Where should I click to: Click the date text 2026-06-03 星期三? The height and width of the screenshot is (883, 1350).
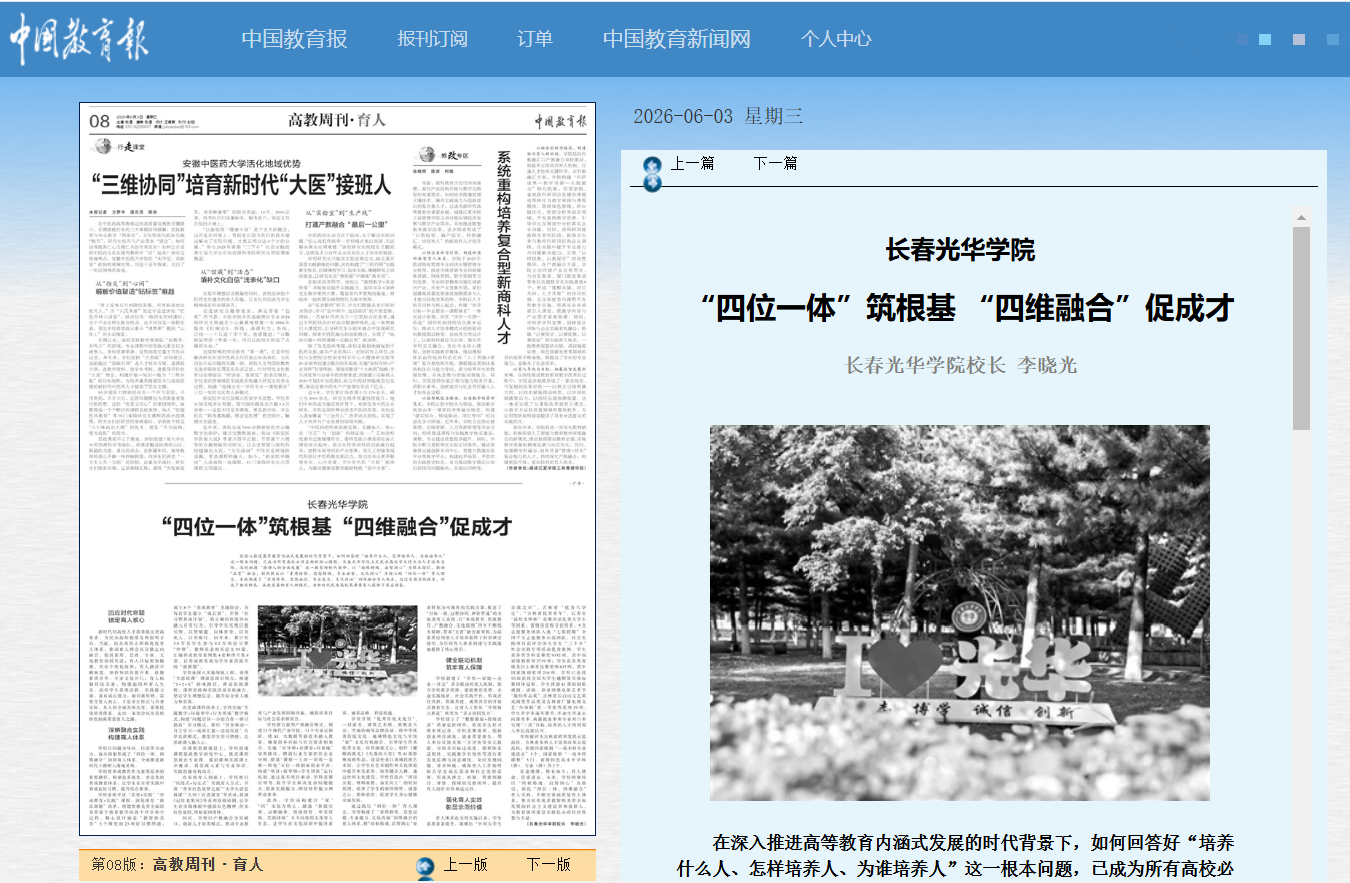pyautogui.click(x=718, y=116)
